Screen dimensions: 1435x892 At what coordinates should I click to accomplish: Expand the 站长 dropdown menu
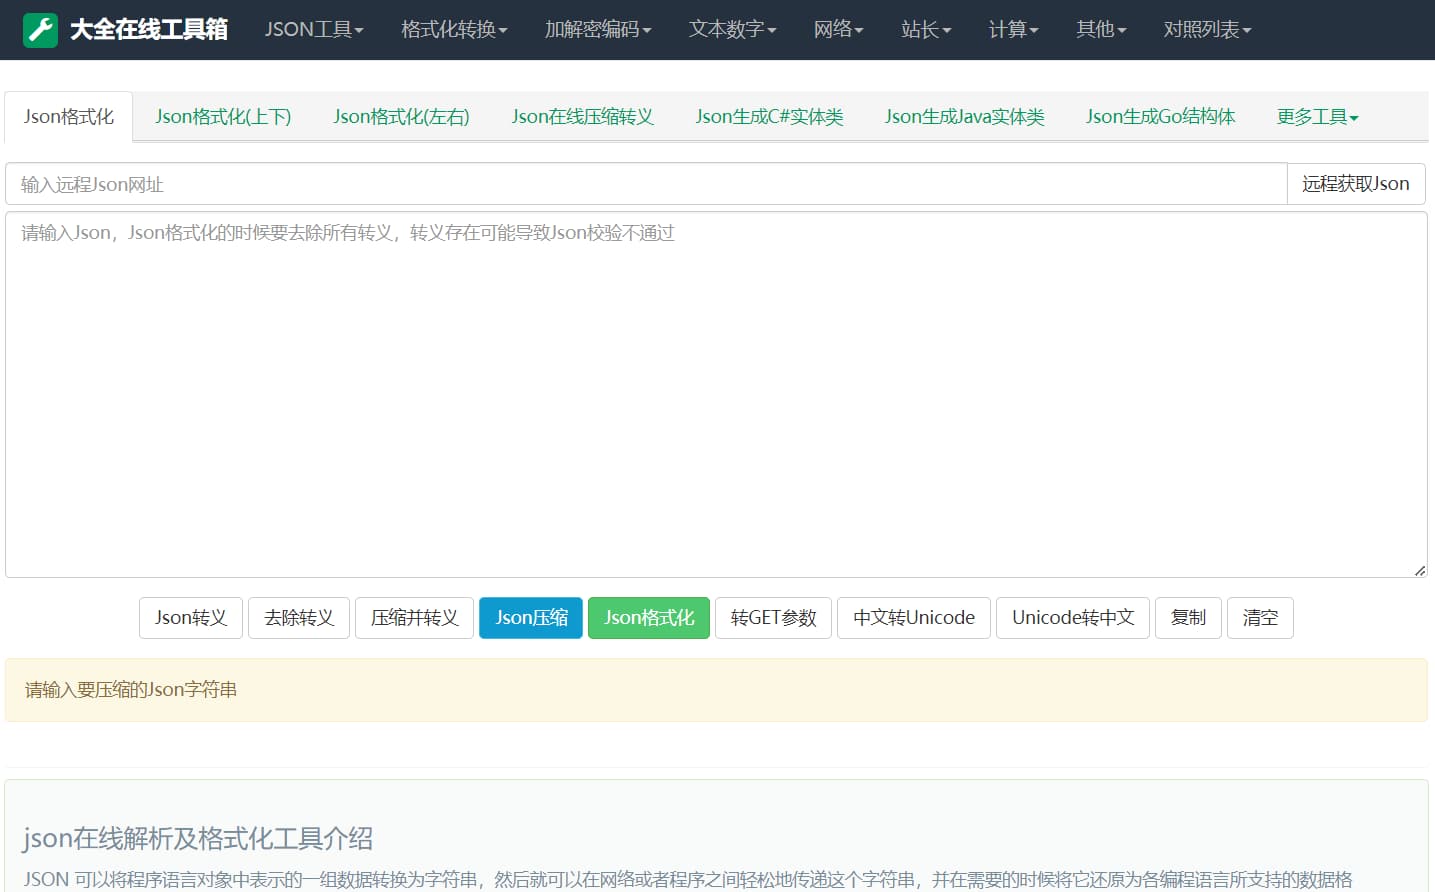[926, 30]
